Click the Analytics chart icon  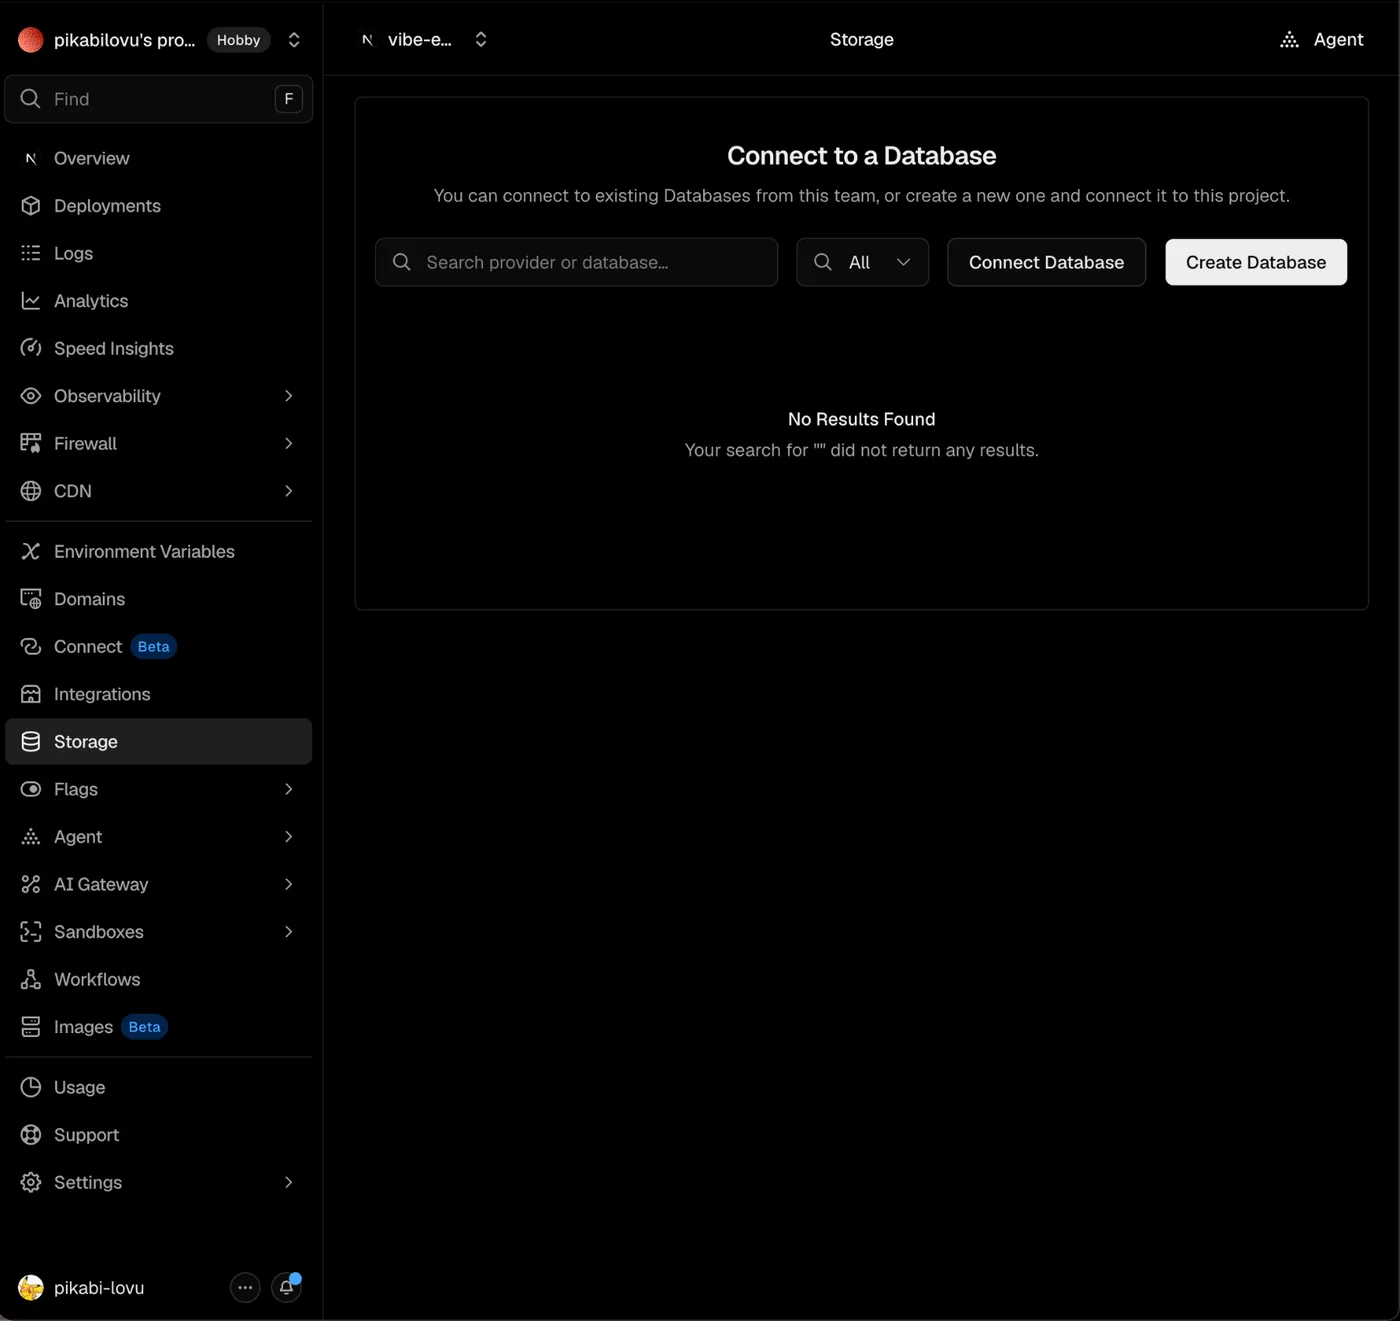pyautogui.click(x=31, y=301)
